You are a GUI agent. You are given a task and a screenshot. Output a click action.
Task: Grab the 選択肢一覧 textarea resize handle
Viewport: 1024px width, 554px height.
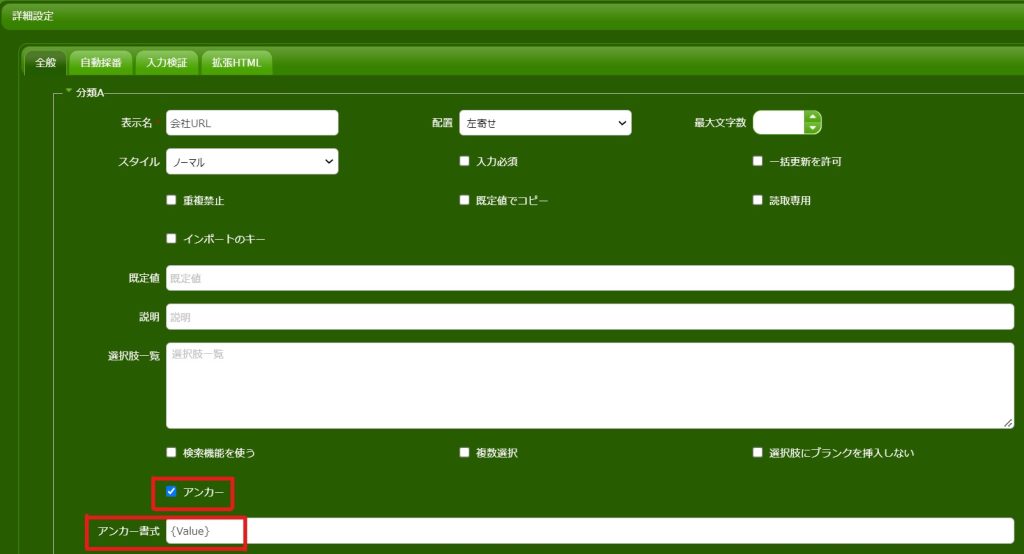[1008, 423]
